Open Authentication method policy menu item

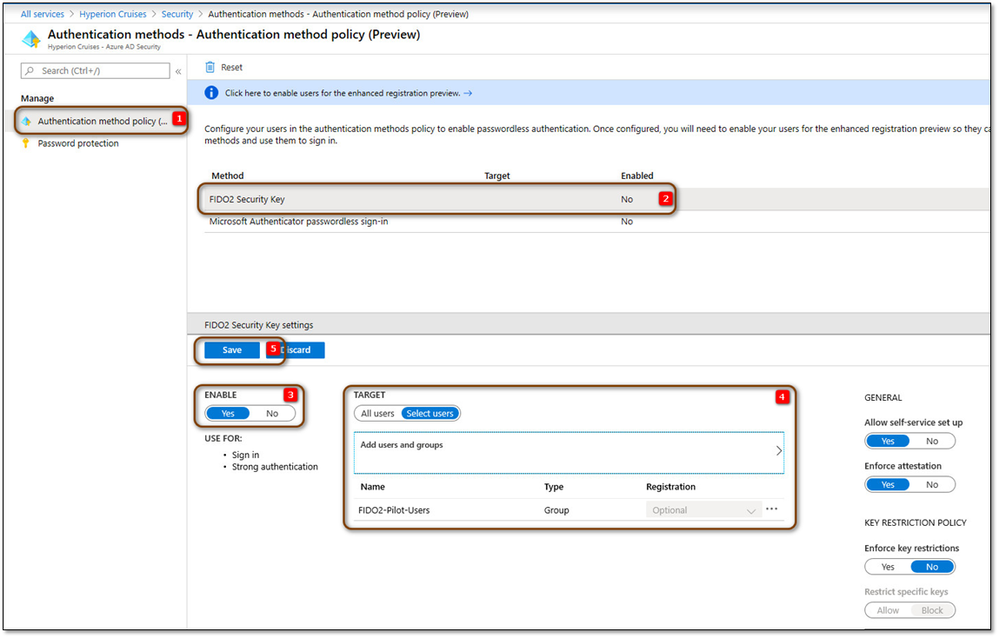[x=102, y=121]
